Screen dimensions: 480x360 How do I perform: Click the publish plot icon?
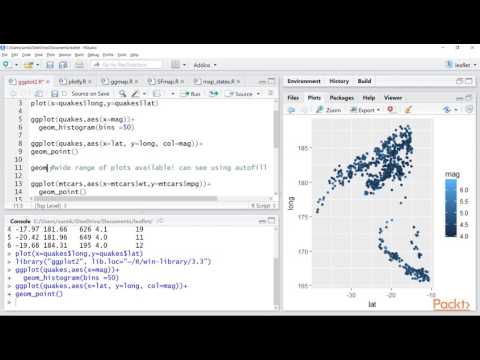447,110
